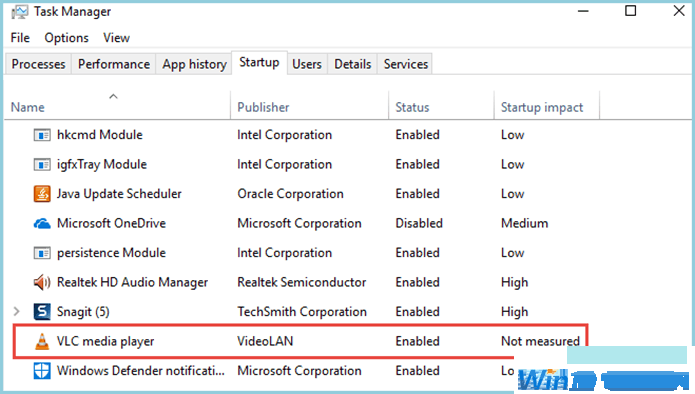Click the Medium startup impact value
Image resolution: width=695 pixels, height=394 pixels.
tap(524, 223)
